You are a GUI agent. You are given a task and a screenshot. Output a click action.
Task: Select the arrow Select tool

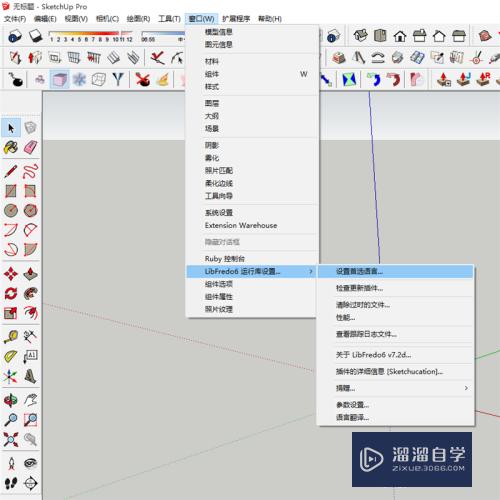(11, 128)
